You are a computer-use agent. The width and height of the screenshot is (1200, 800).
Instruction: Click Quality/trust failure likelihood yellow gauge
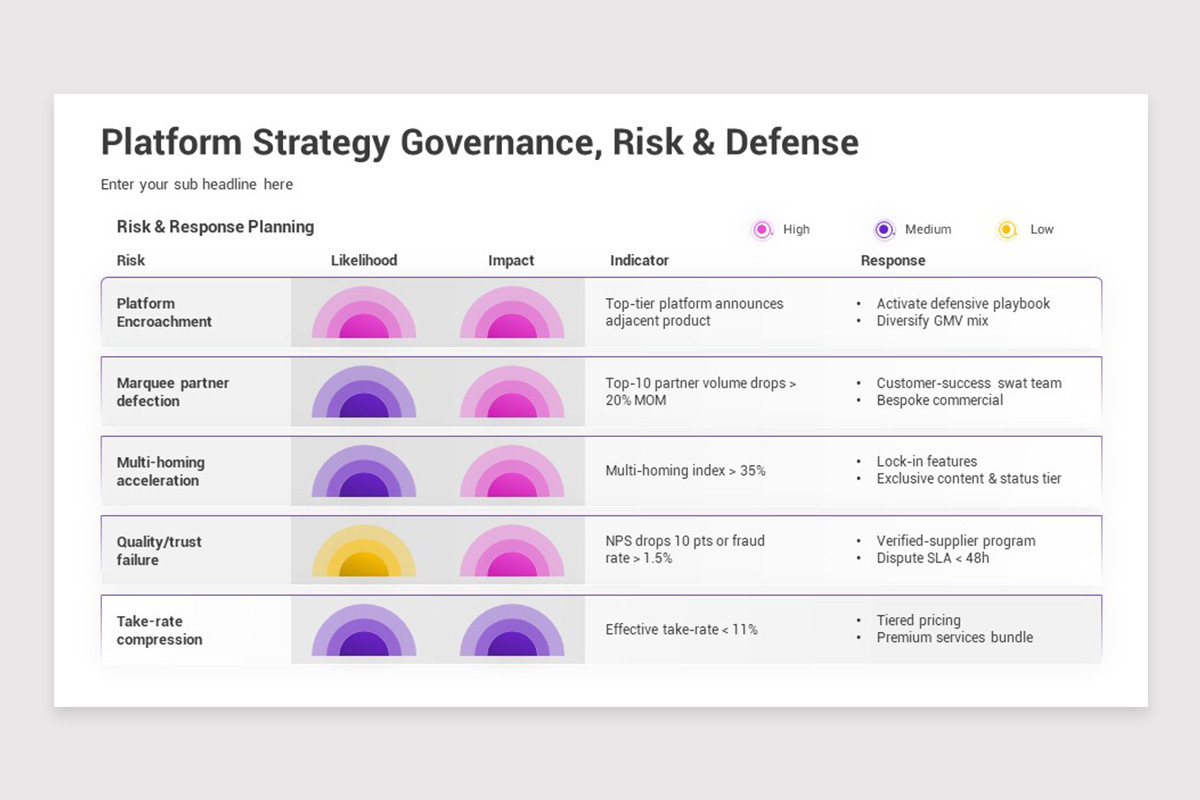coord(364,551)
